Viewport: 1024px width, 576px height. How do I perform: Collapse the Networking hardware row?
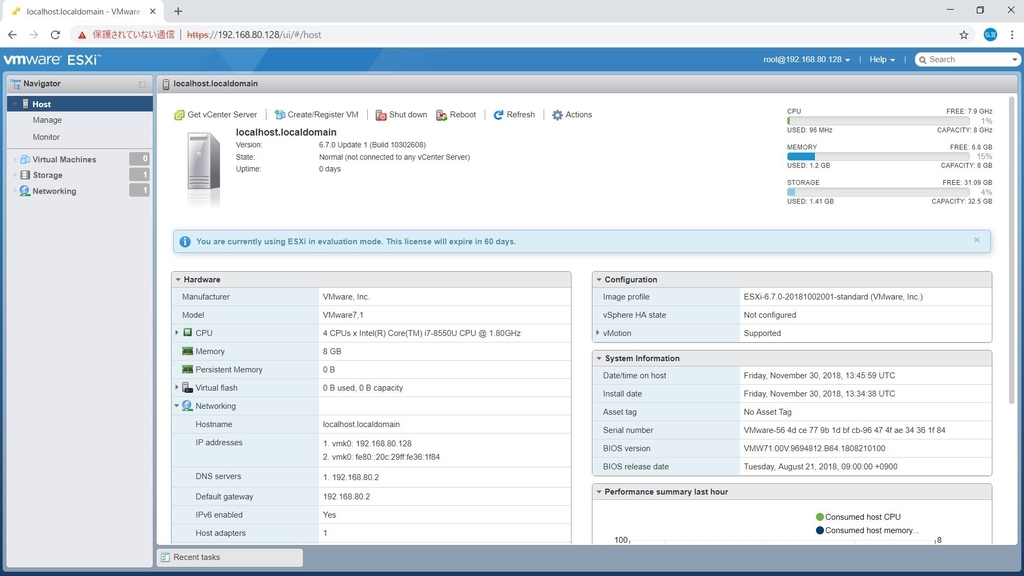coord(177,406)
